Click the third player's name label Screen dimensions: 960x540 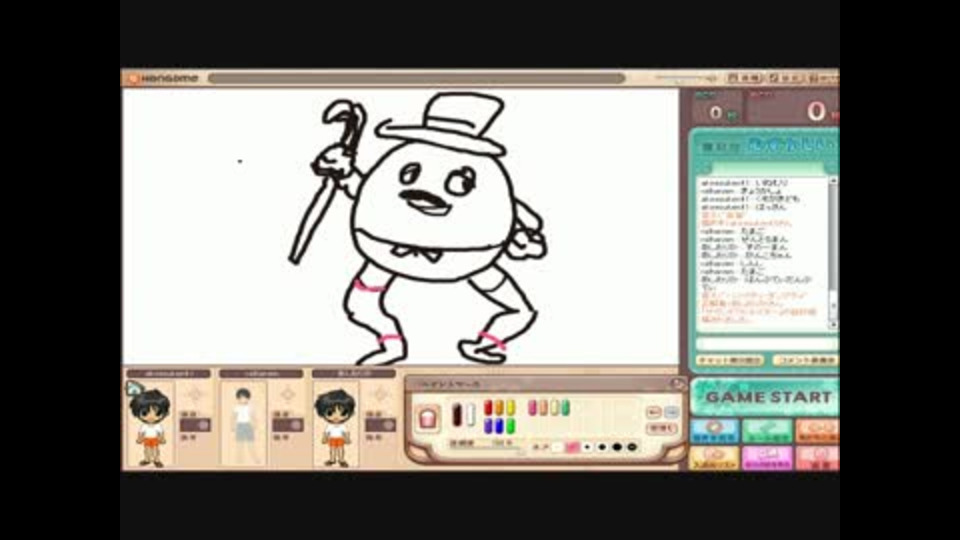[x=353, y=373]
